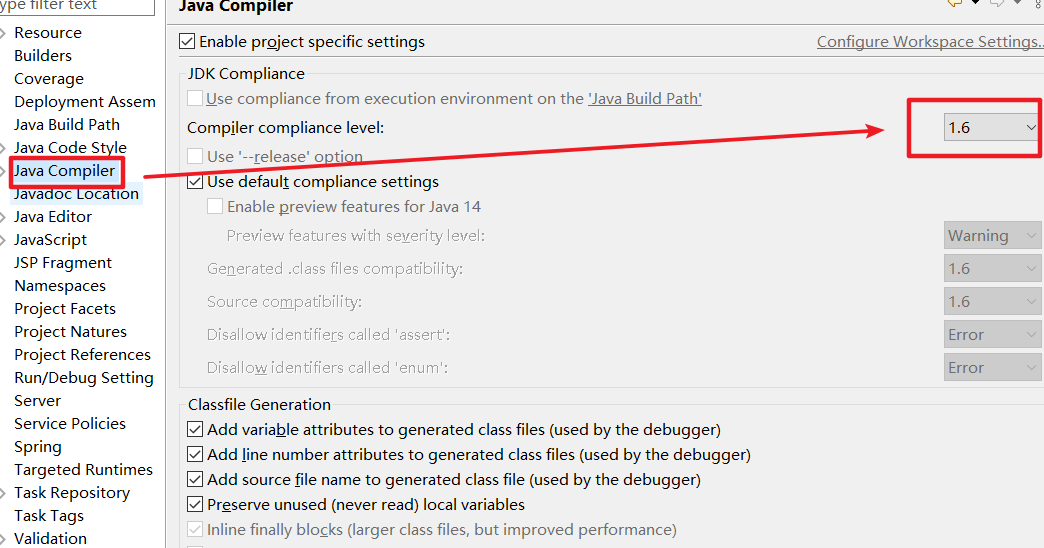Open the back history dropdown arrow
This screenshot has height=548, width=1044.
(x=975, y=3)
